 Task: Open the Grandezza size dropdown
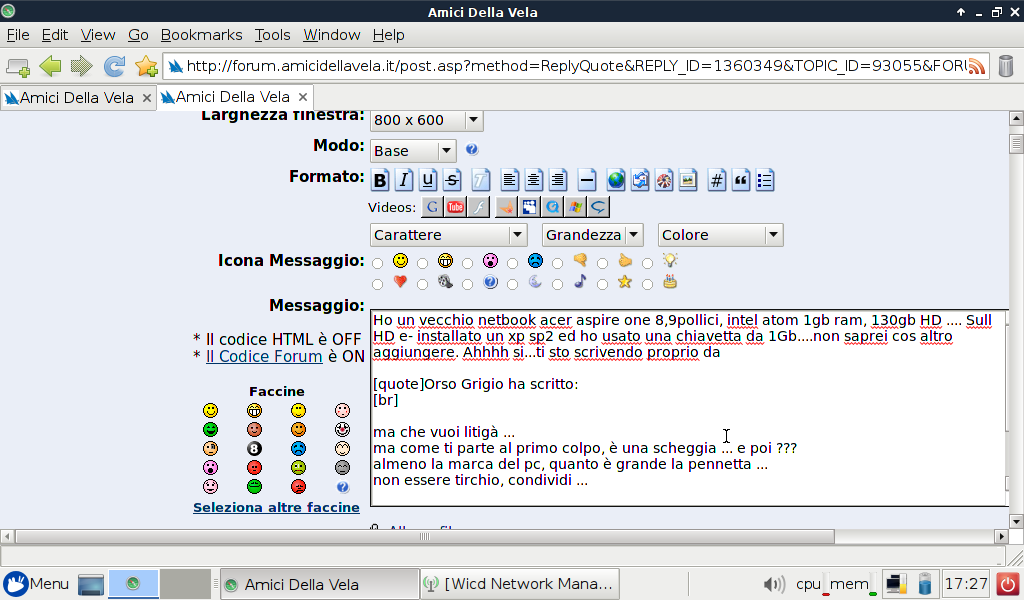click(592, 235)
